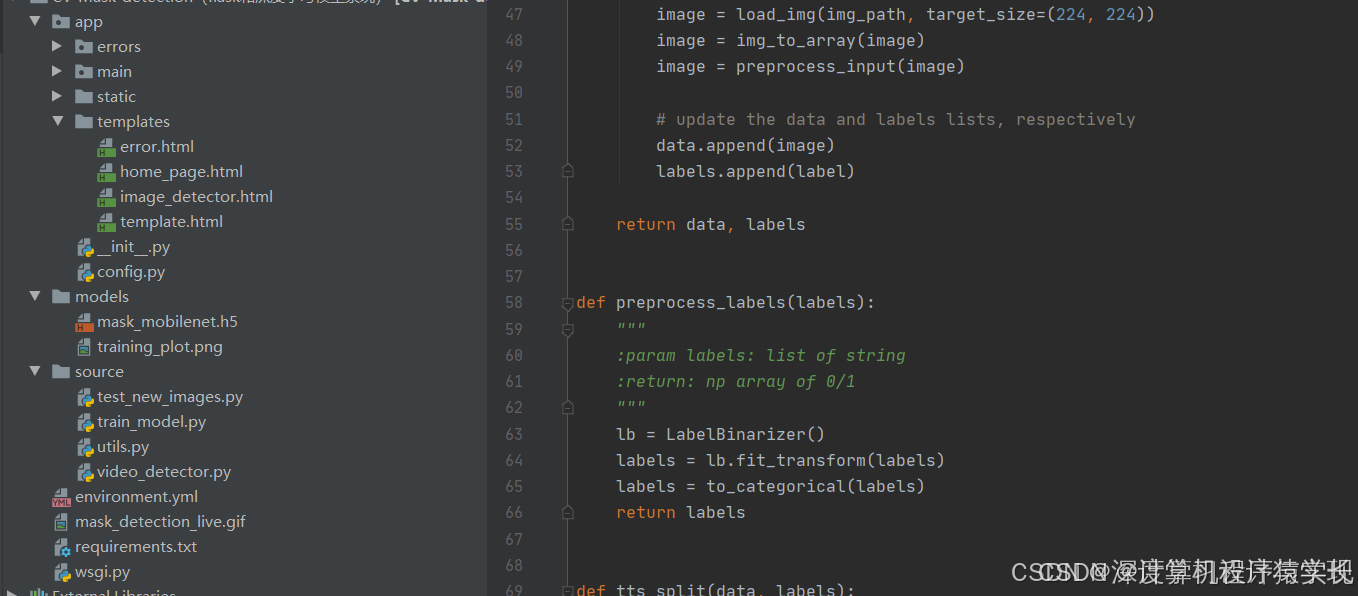This screenshot has height=596, width=1358.
Task: Click the text "lb = LabelBinarizer()"
Action: 721,434
